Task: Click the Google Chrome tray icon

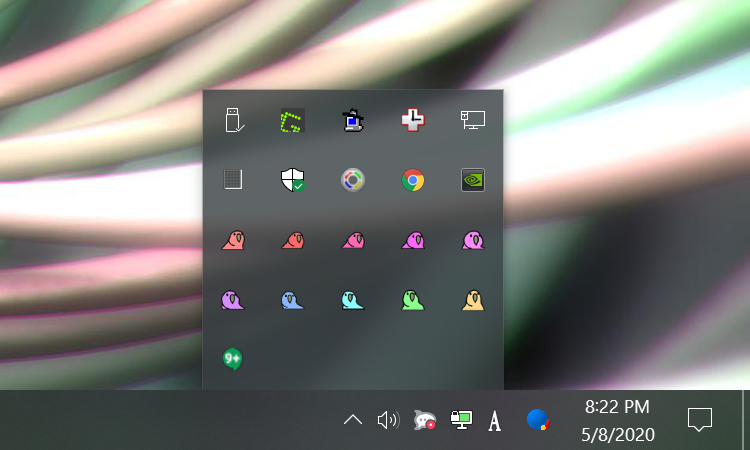Action: tap(413, 180)
